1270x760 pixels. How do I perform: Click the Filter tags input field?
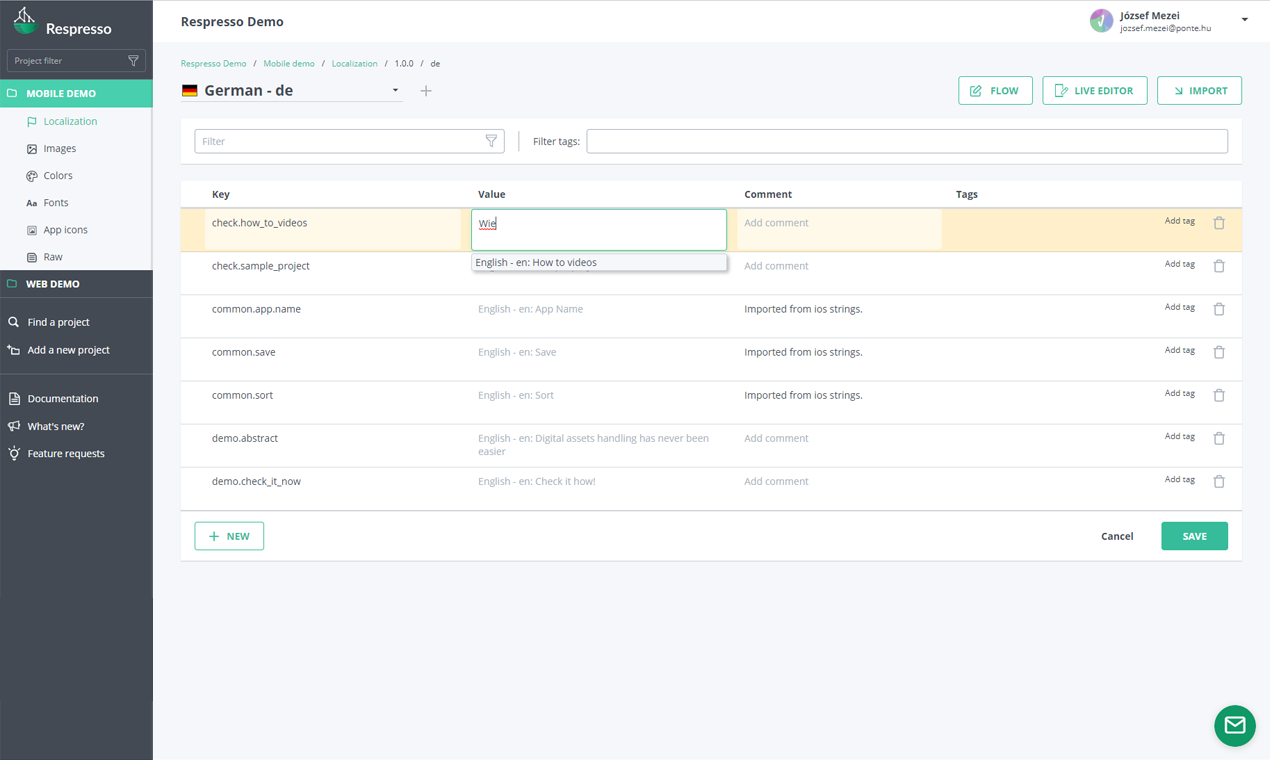point(906,140)
